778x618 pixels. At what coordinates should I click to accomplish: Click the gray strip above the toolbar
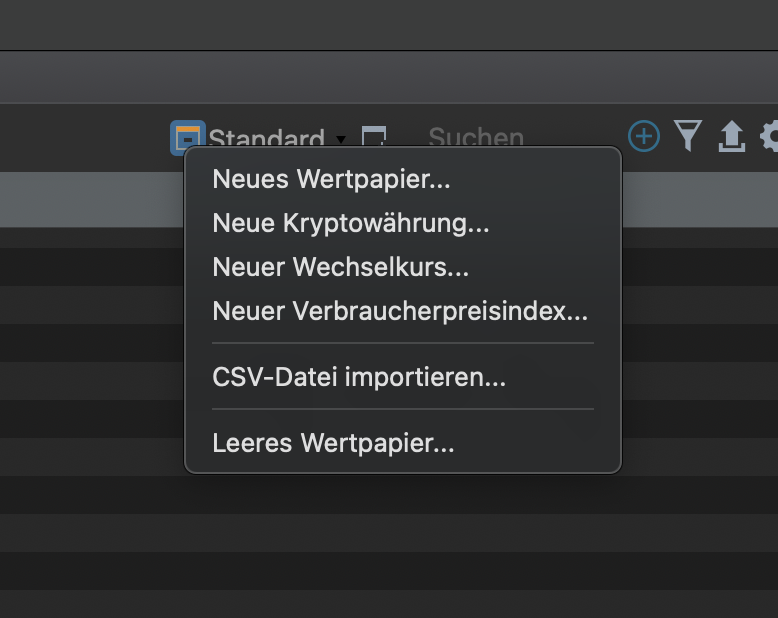[x=389, y=77]
